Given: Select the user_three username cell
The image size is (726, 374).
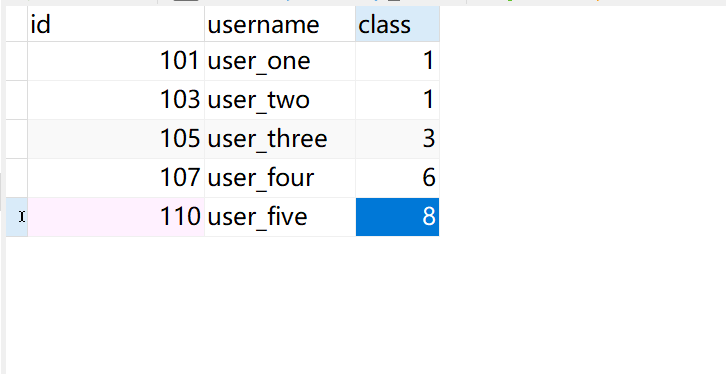Looking at the screenshot, I should tap(280, 139).
